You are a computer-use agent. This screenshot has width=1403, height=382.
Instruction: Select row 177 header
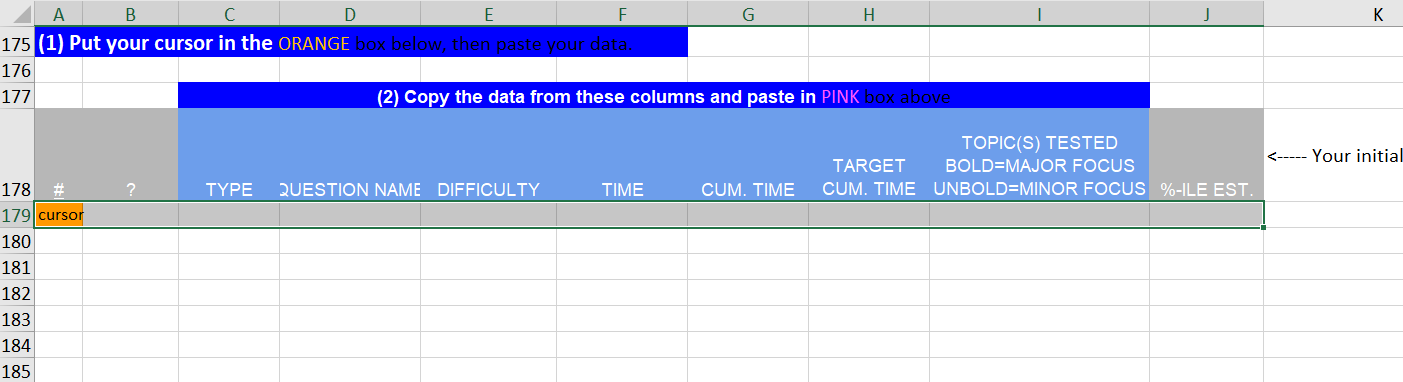(x=17, y=96)
